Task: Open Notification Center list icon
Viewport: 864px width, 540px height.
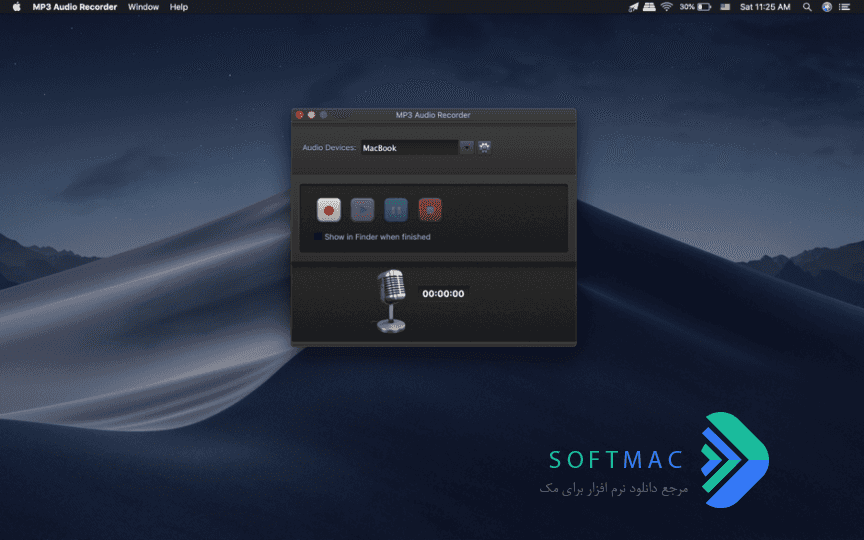Action: click(845, 7)
